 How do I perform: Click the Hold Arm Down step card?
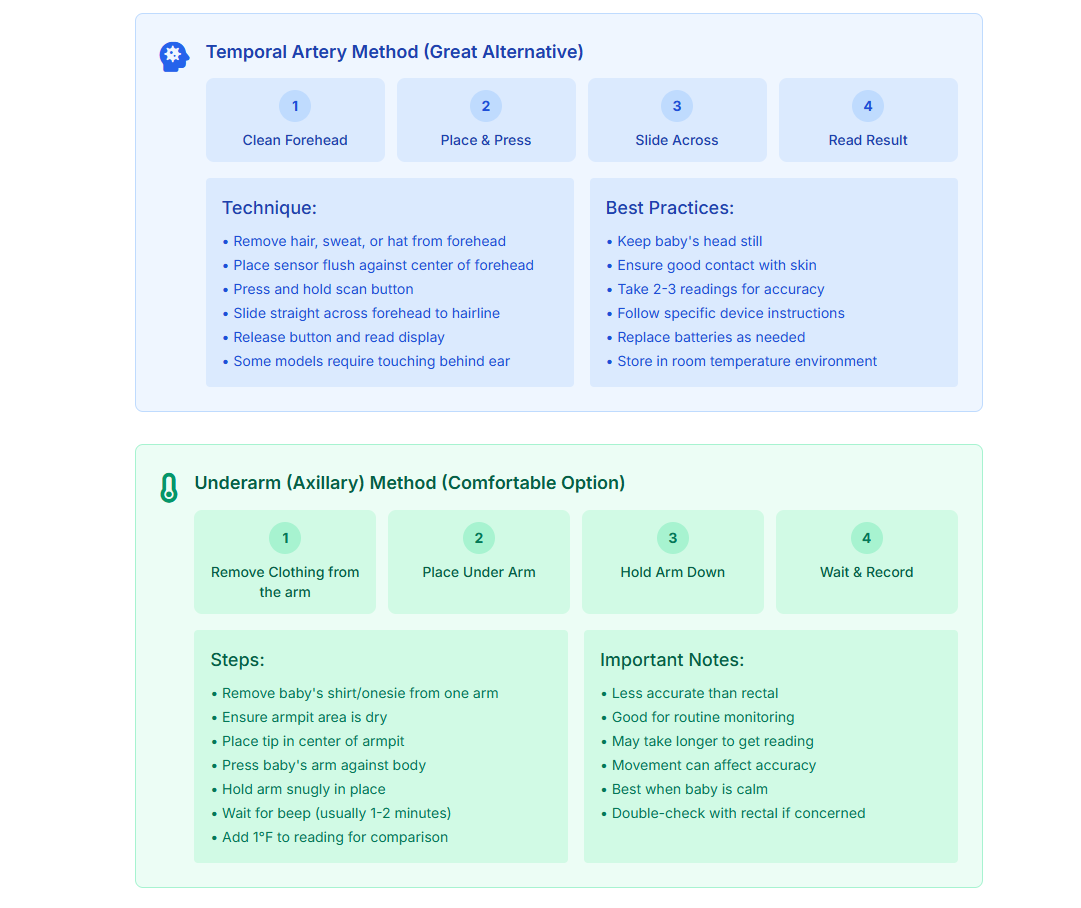tap(673, 562)
